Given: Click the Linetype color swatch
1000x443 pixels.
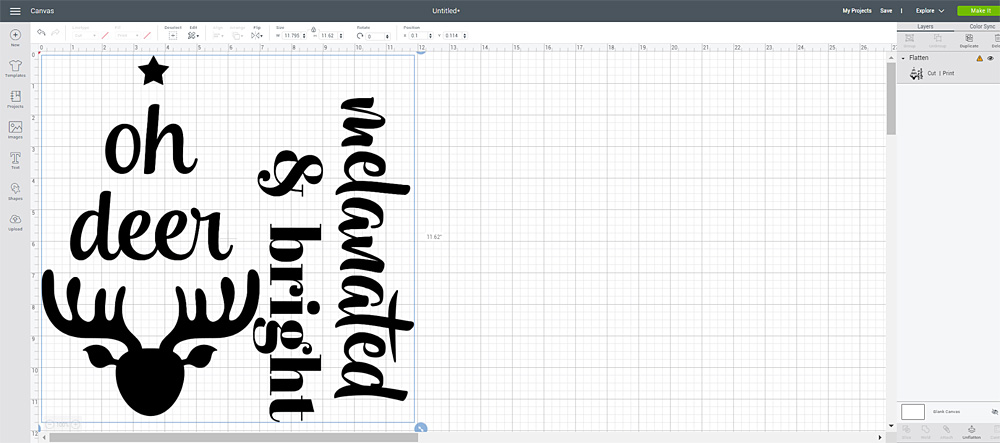Looking at the screenshot, I should tap(105, 36).
